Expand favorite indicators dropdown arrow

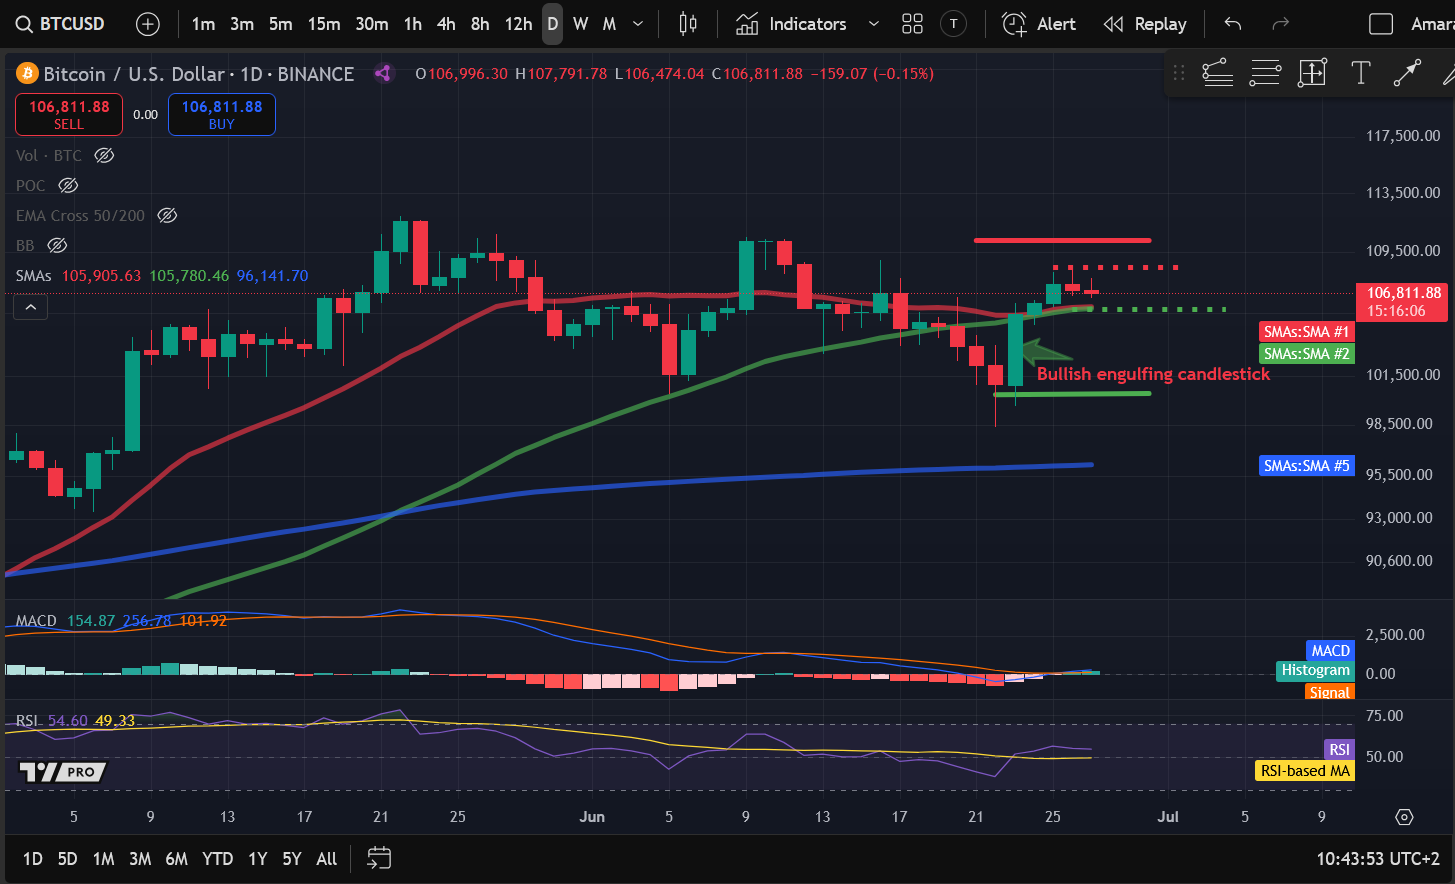873,24
